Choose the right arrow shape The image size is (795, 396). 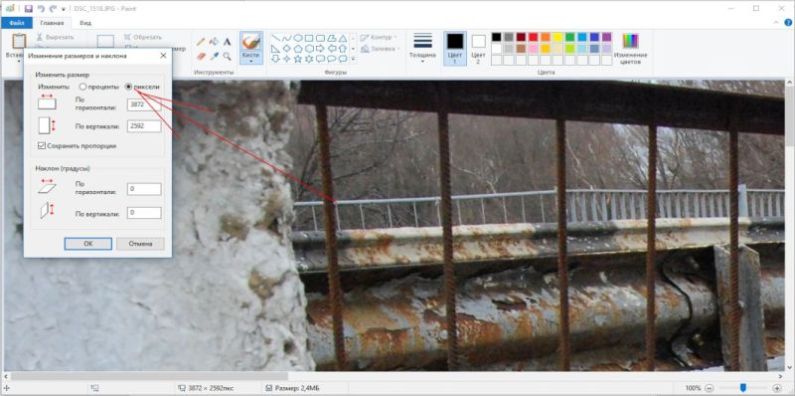click(x=320, y=49)
